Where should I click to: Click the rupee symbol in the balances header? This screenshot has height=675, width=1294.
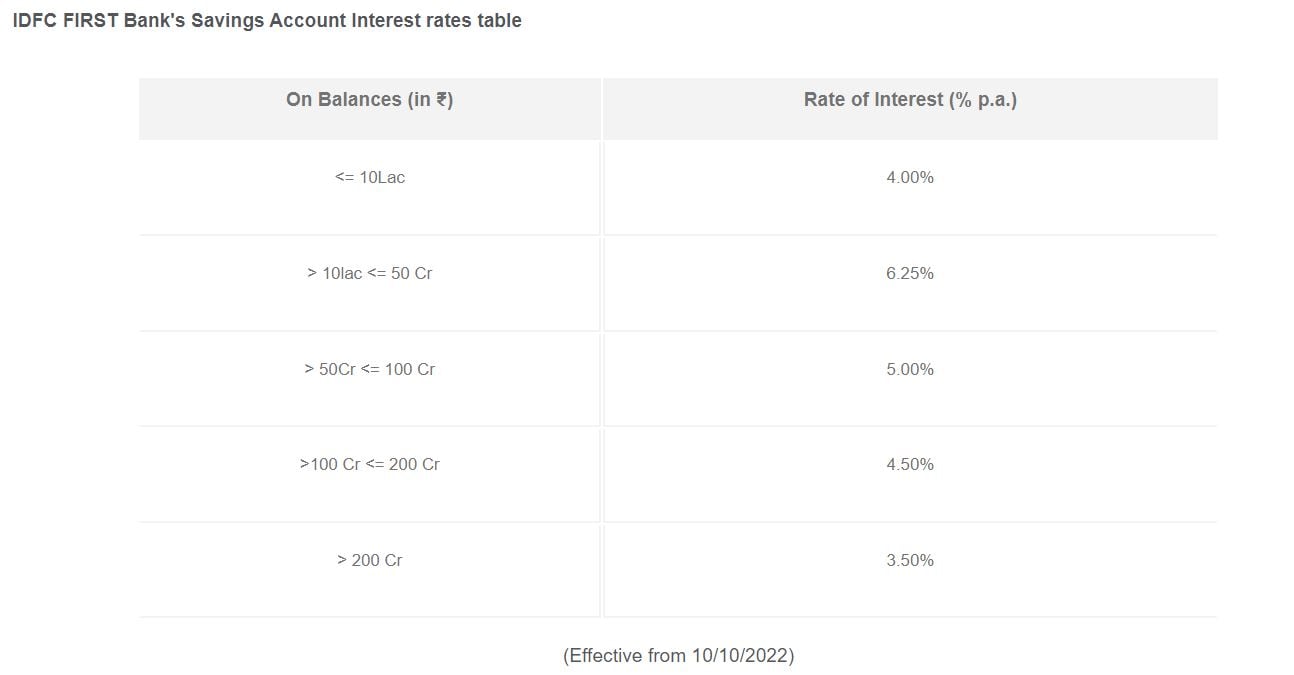point(442,100)
